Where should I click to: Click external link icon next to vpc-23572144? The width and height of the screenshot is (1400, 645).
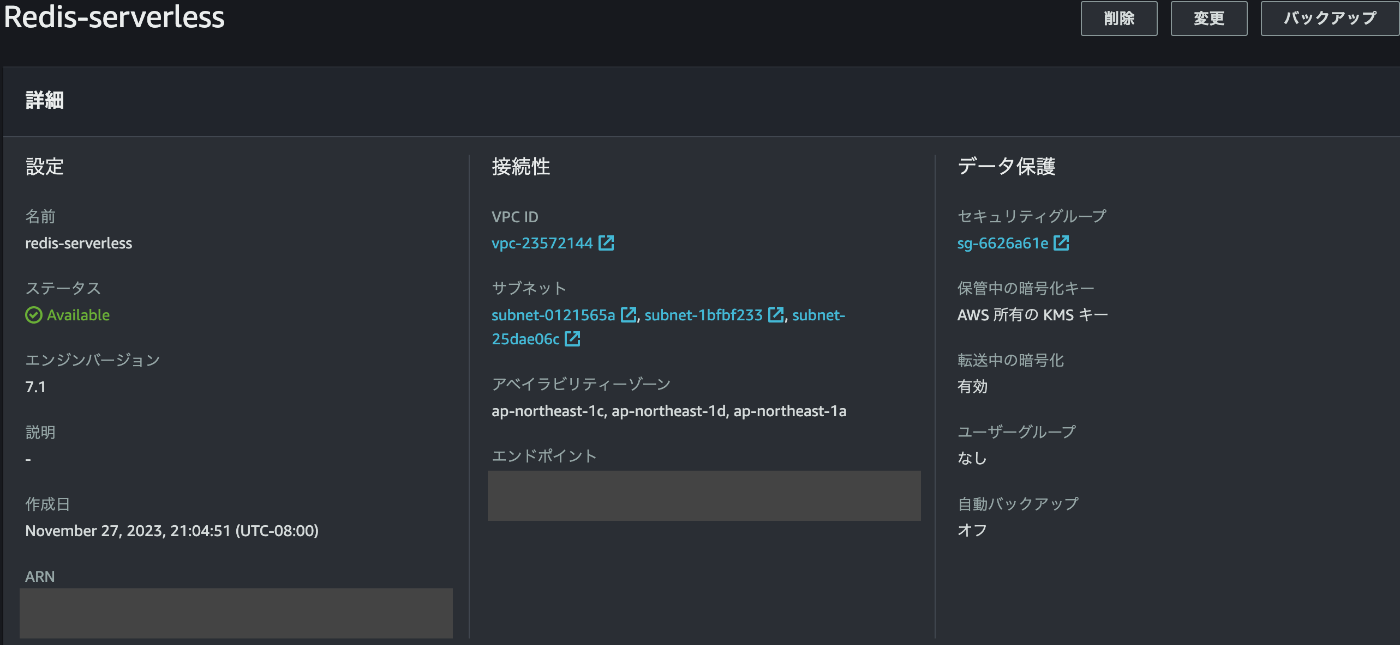(606, 243)
